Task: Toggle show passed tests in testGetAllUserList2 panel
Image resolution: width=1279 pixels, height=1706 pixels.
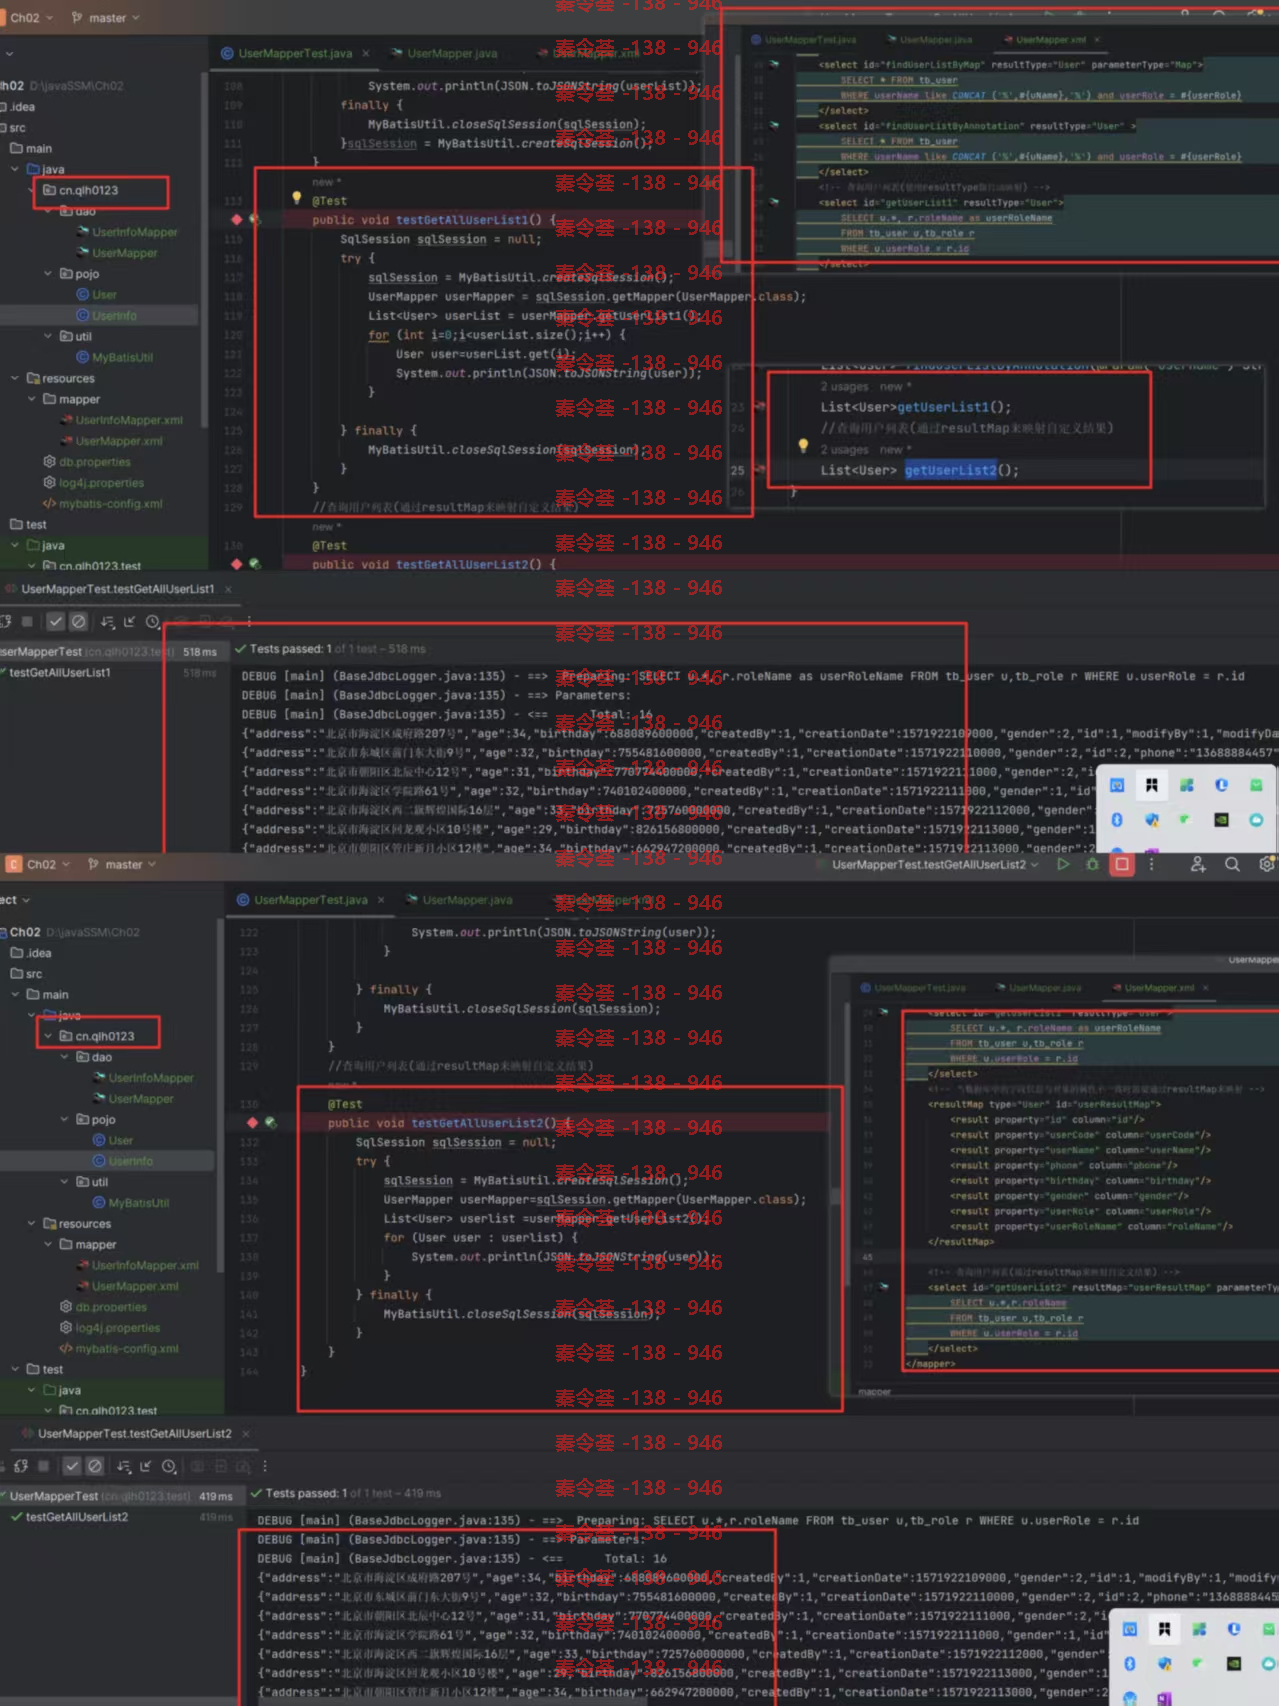Action: [72, 1467]
